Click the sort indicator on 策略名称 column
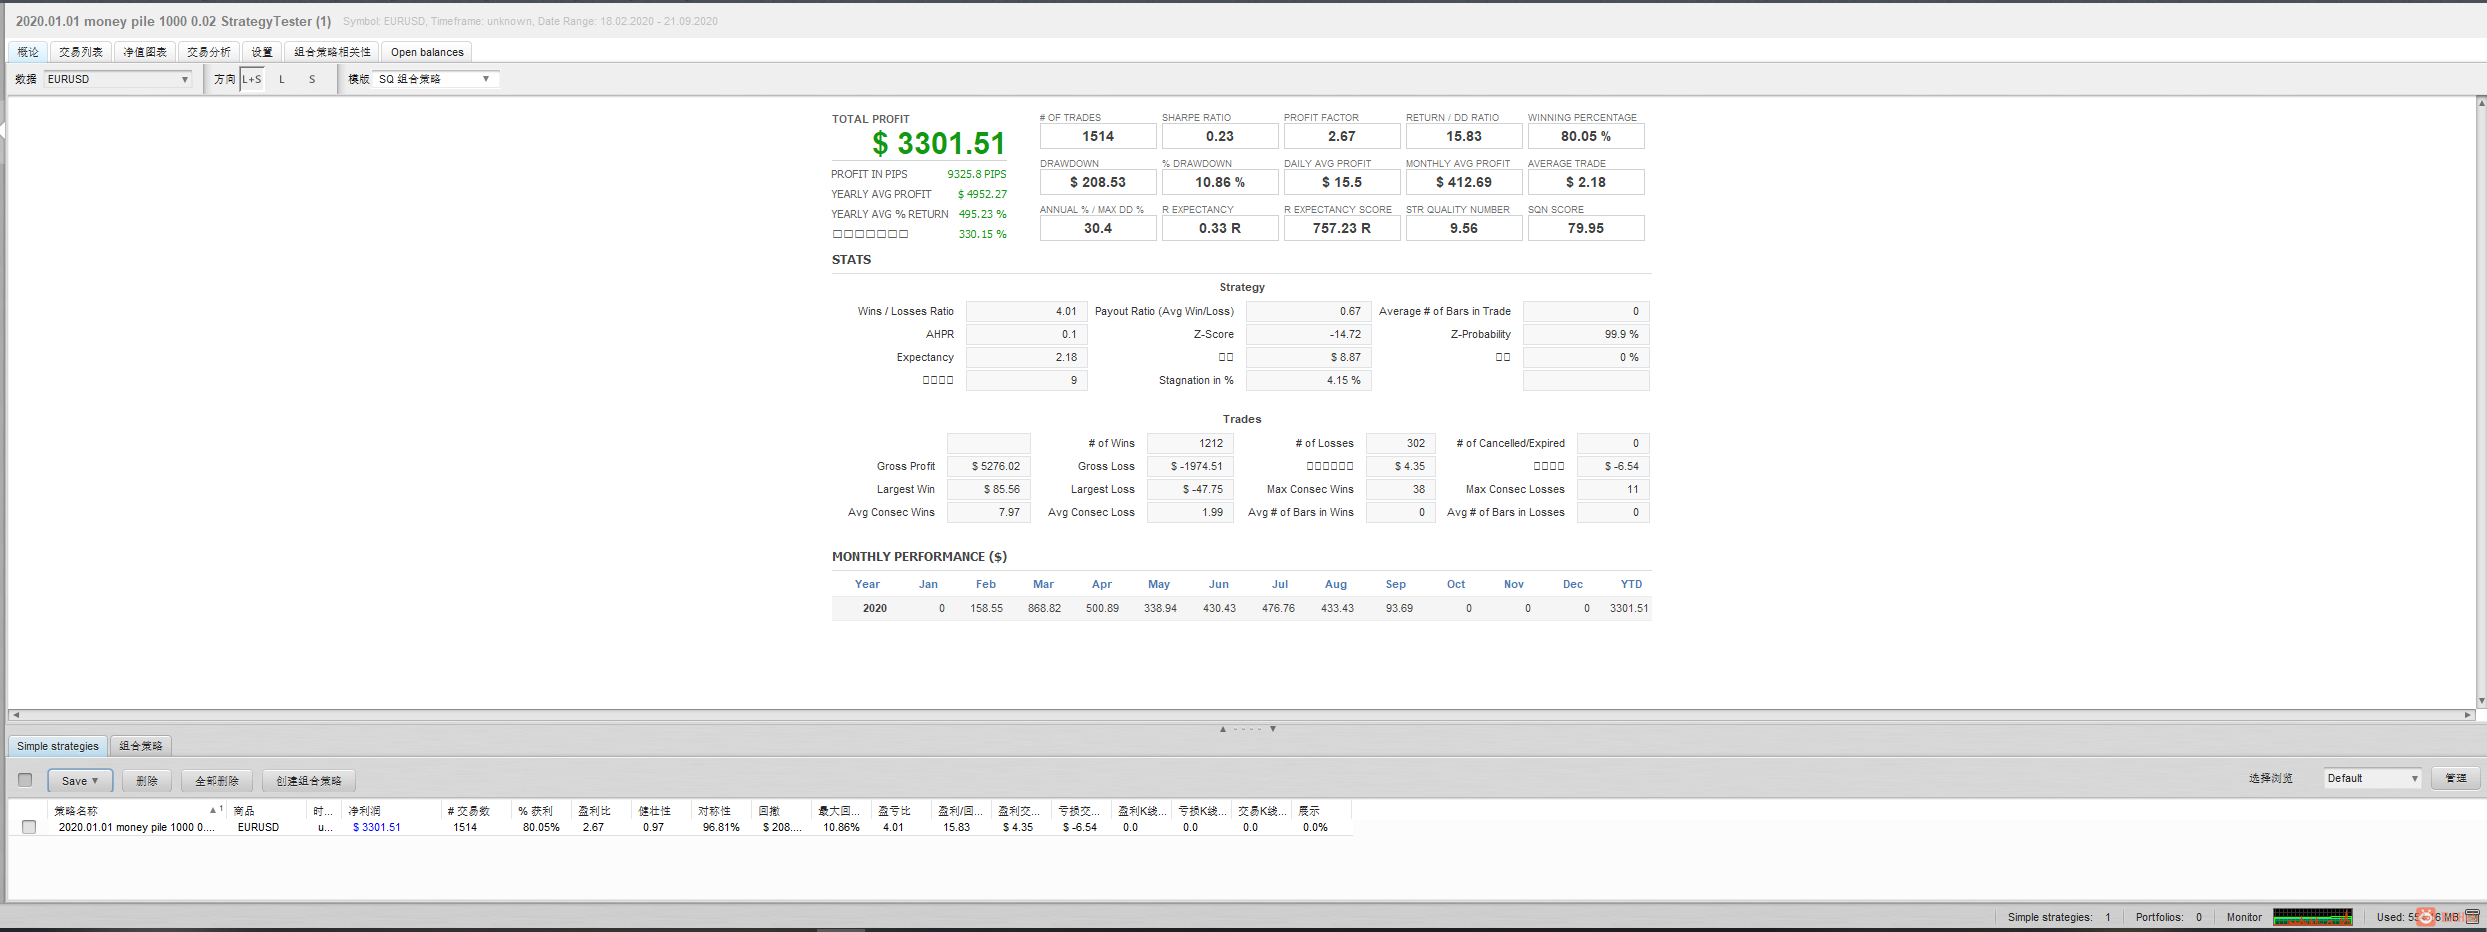The width and height of the screenshot is (2487, 932). click(215, 810)
